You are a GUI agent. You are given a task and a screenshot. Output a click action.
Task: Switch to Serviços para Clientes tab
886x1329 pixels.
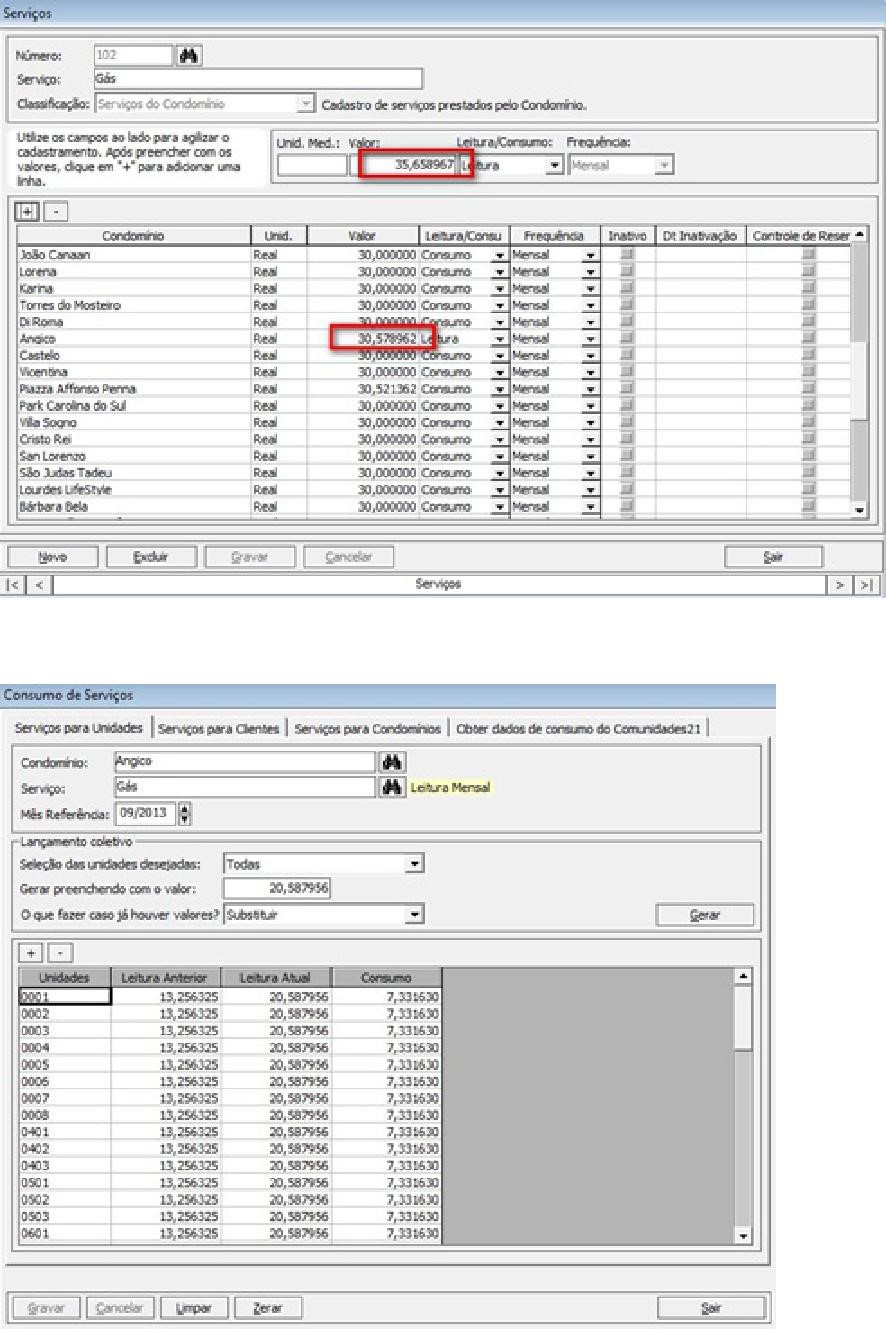click(x=219, y=729)
